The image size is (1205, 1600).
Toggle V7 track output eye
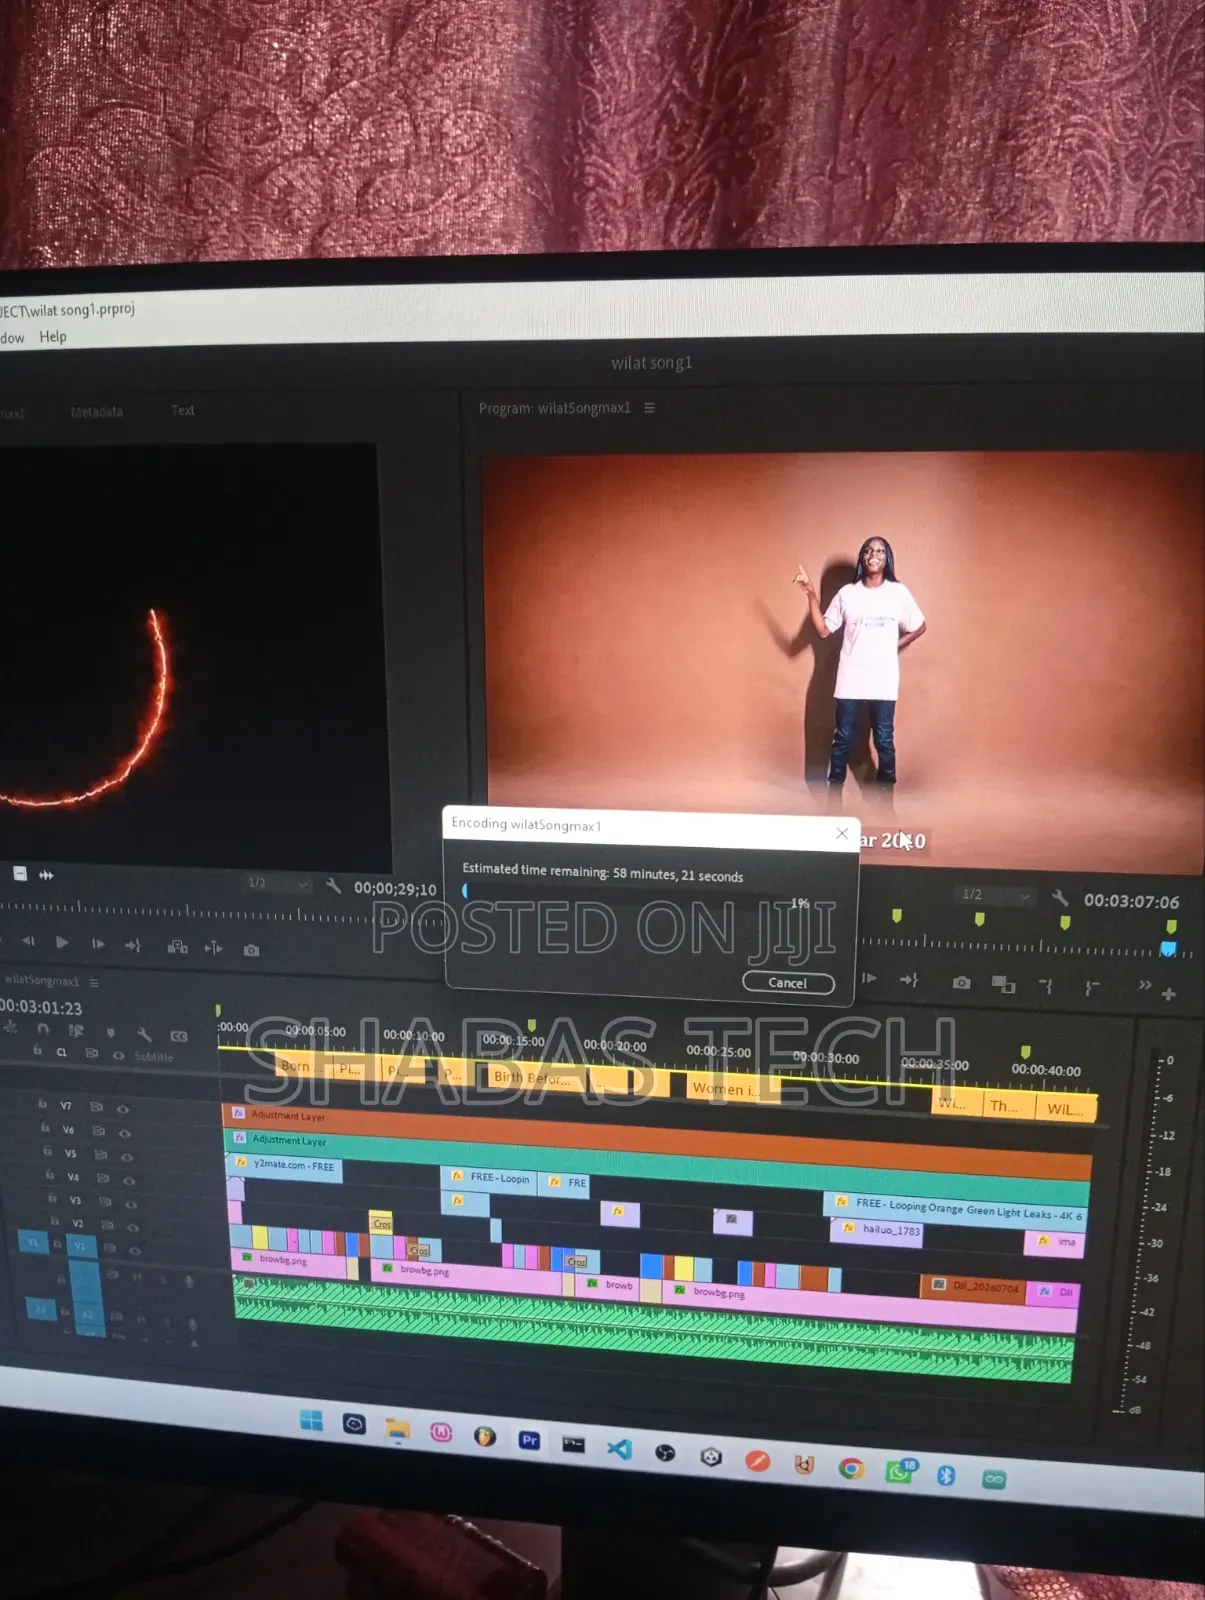(123, 1108)
